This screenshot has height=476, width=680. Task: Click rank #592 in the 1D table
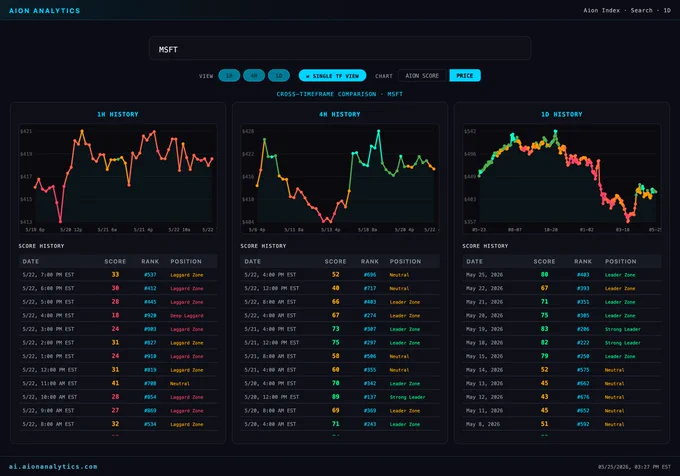coord(583,424)
